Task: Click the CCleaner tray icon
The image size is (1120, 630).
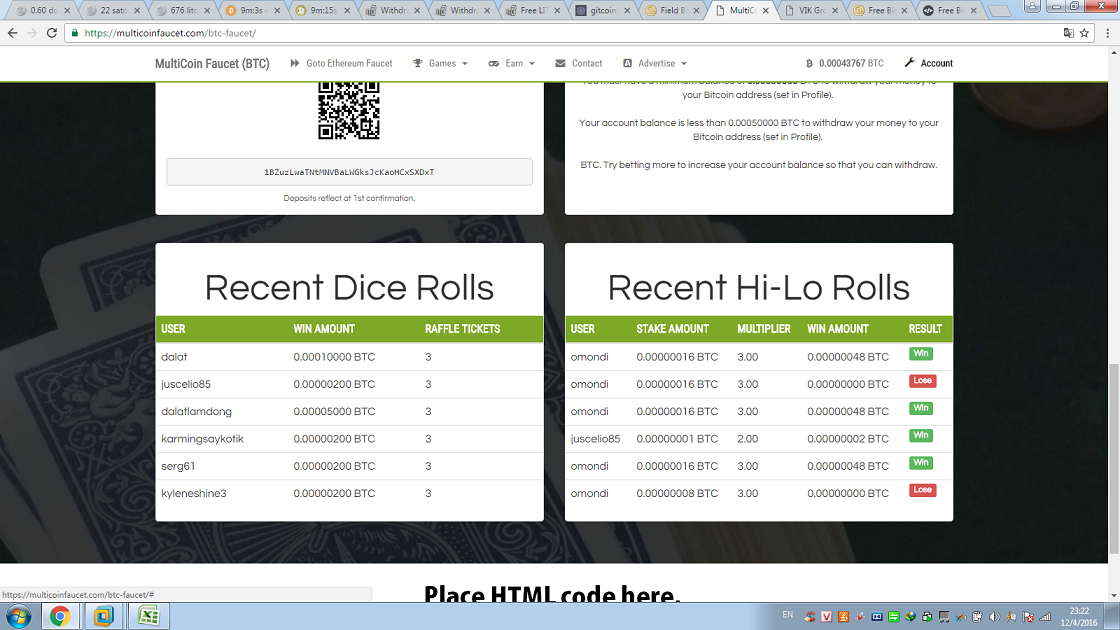Action: point(809,616)
